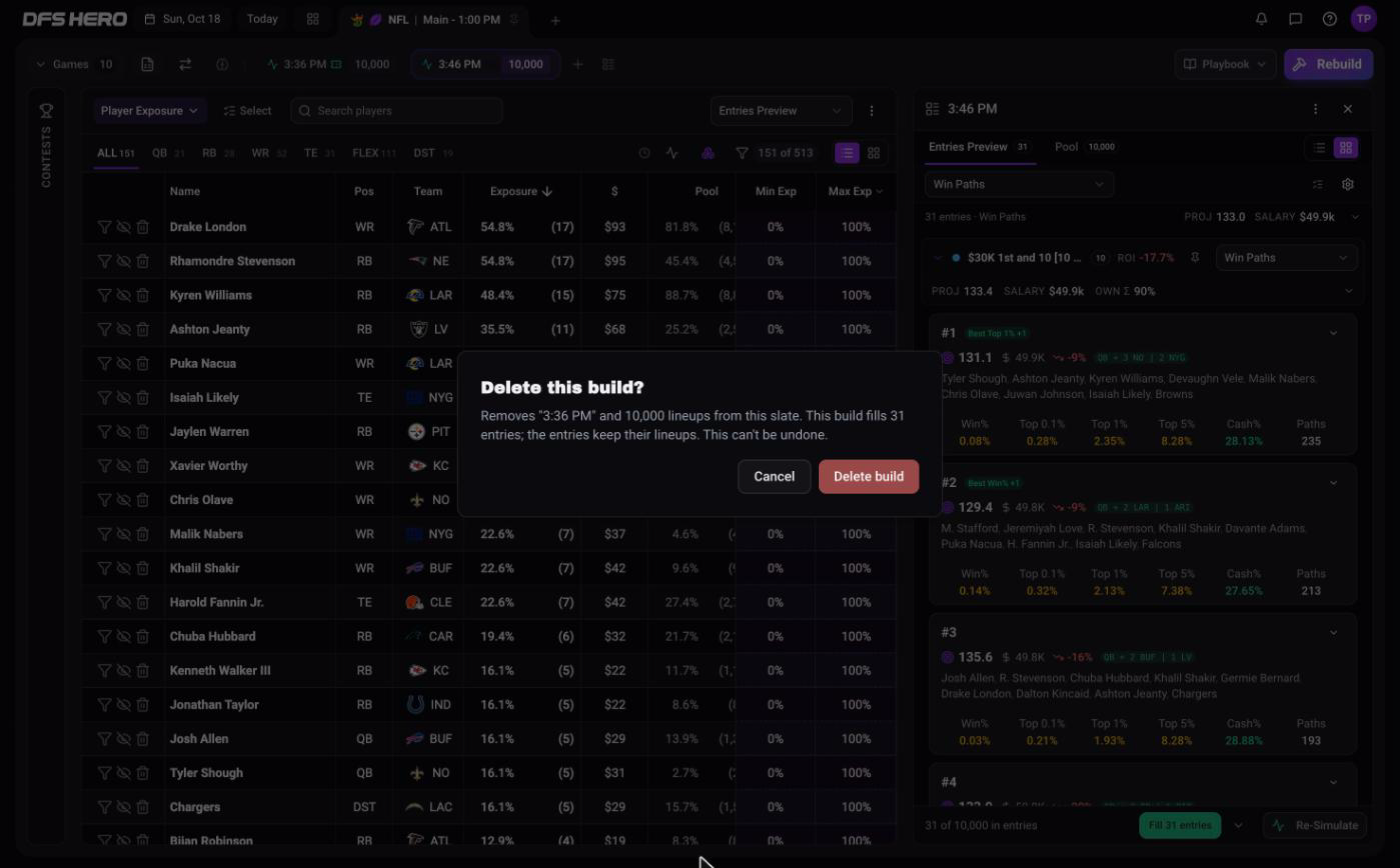Hide Rhamondre Stevenson with the eye icon
The height and width of the screenshot is (868, 1400).
[124, 261]
